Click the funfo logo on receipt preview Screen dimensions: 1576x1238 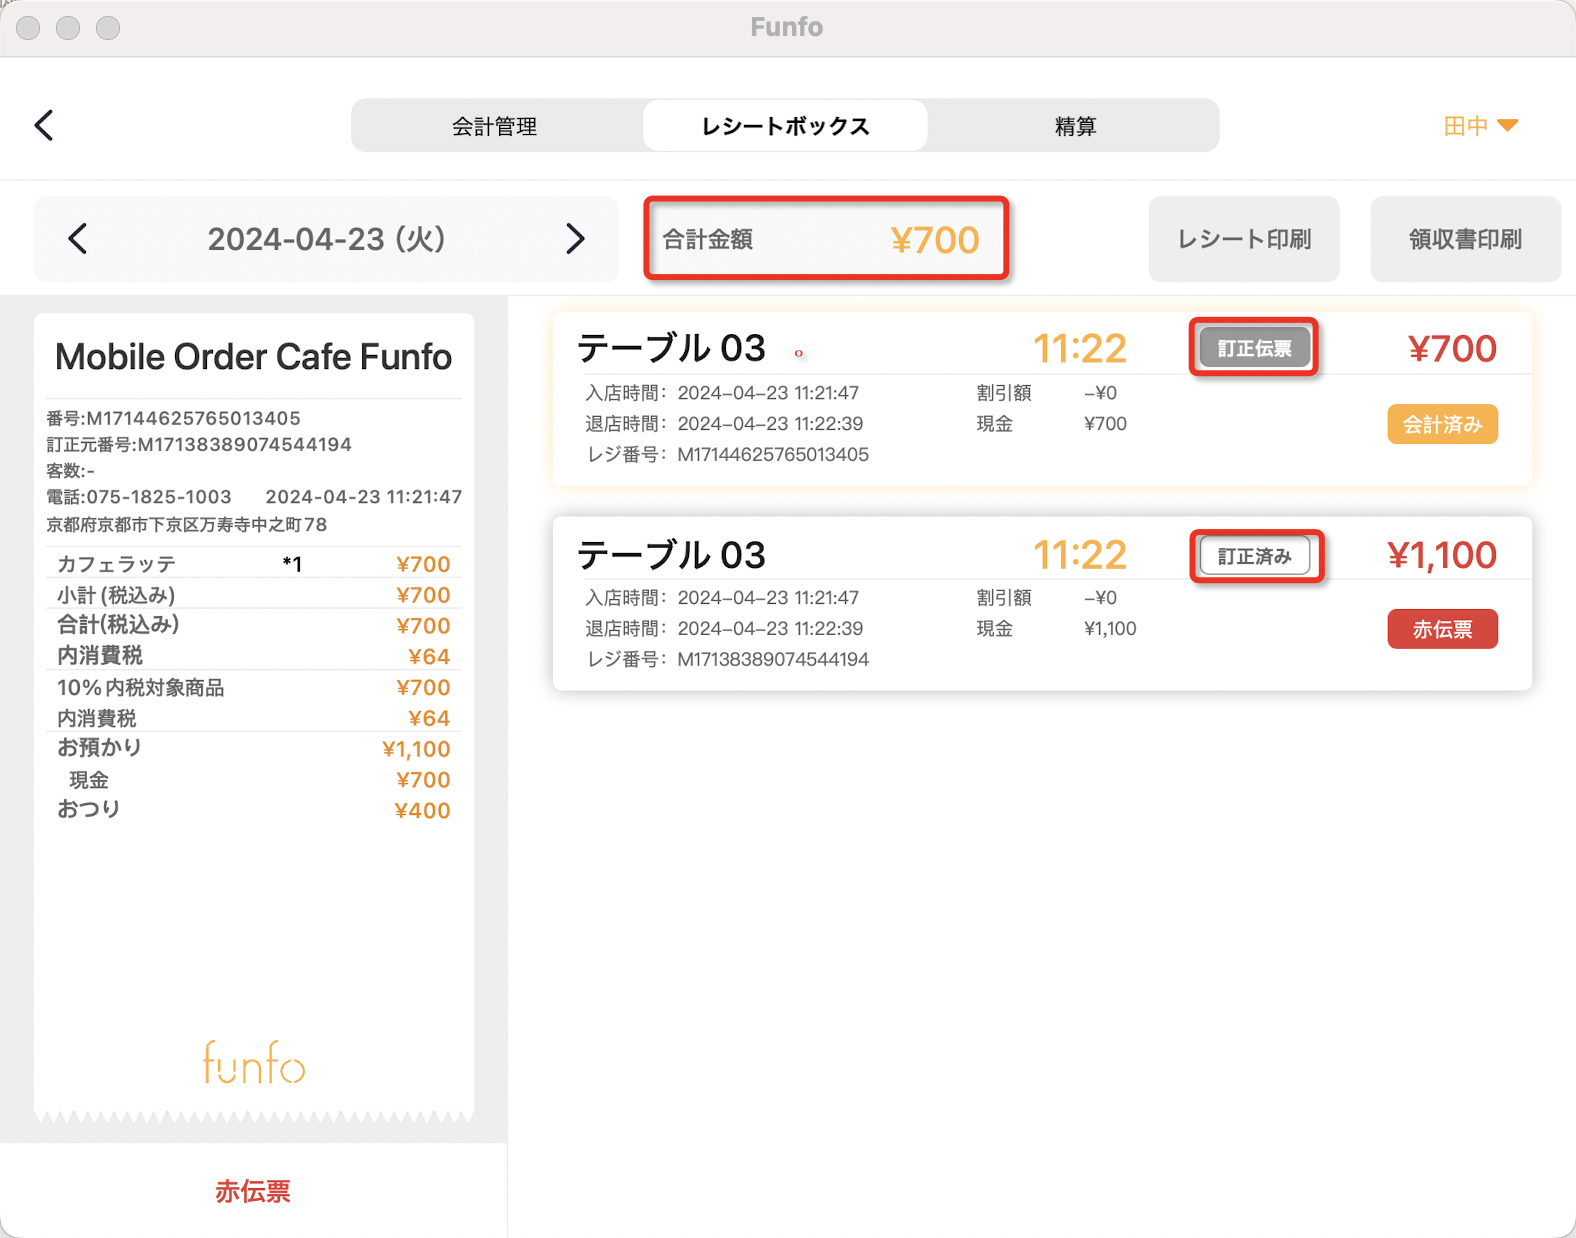[x=254, y=1063]
